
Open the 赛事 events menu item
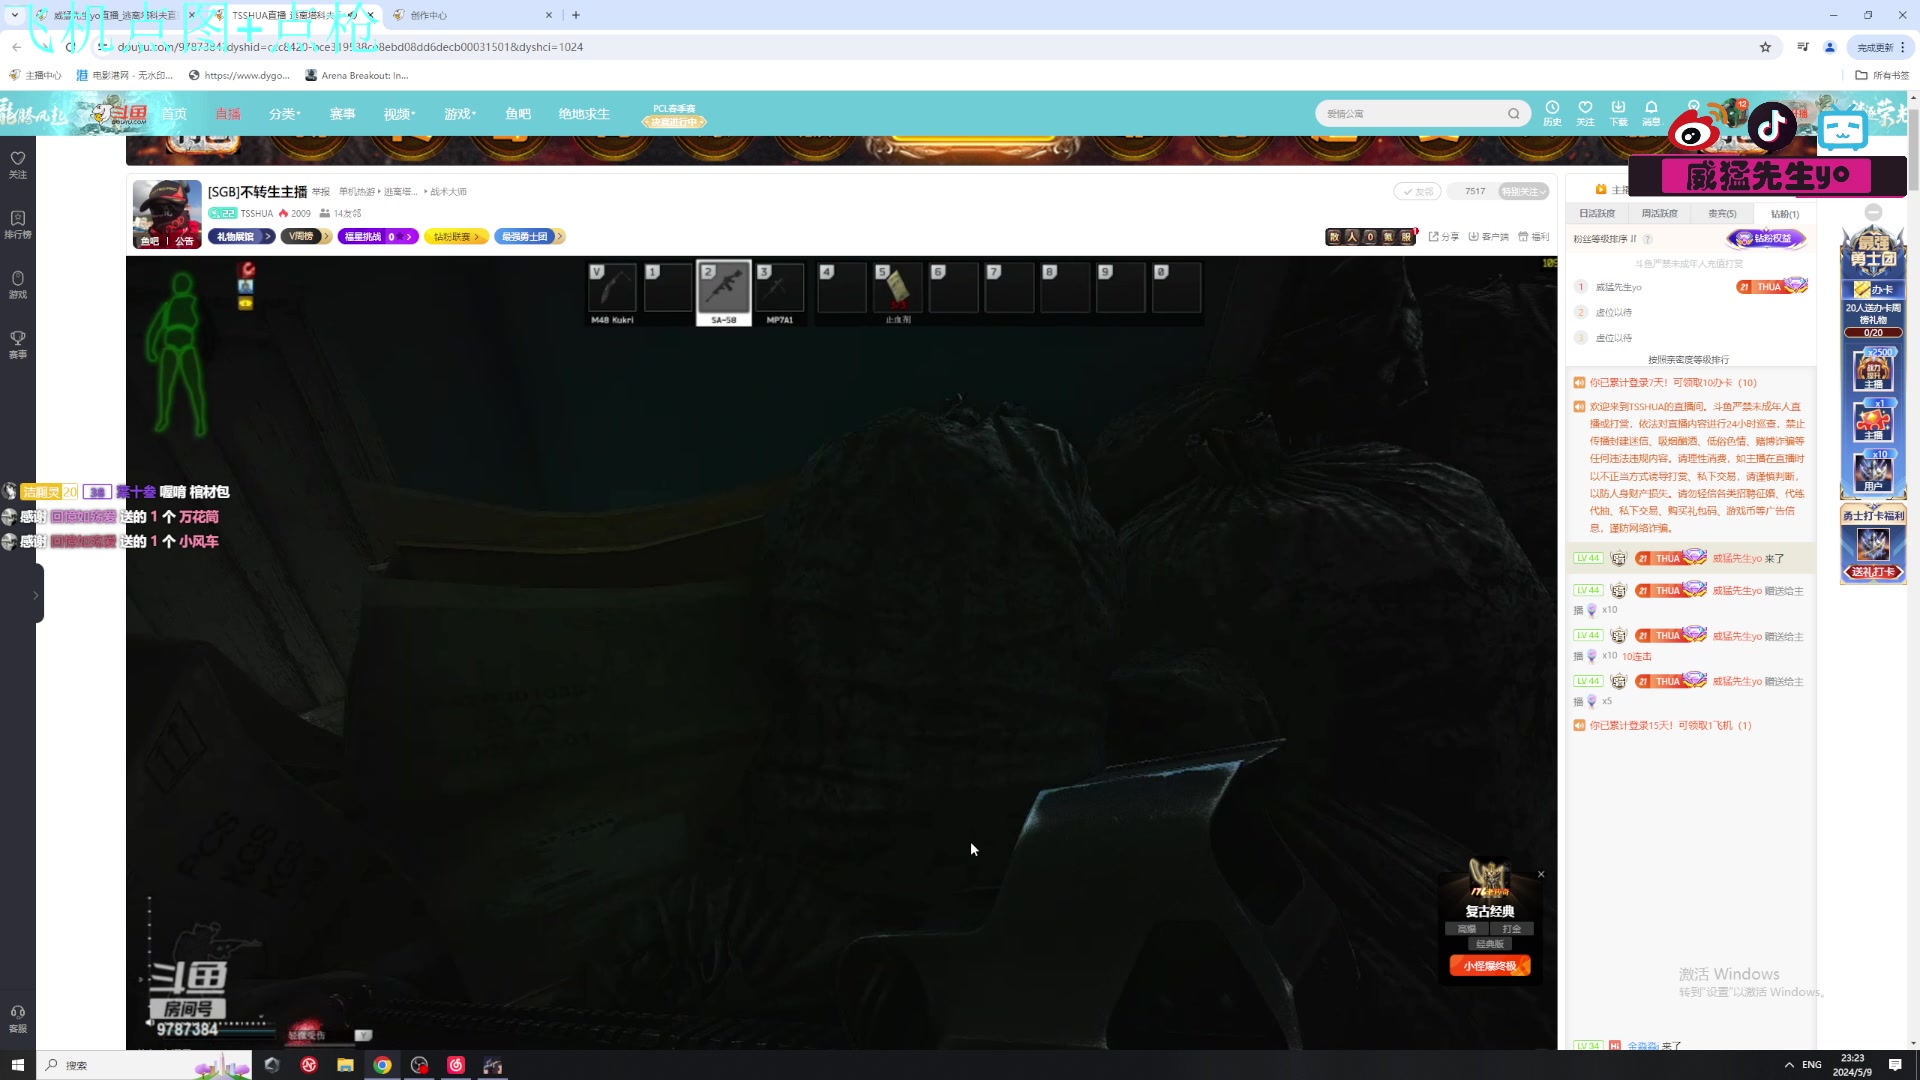pos(342,114)
